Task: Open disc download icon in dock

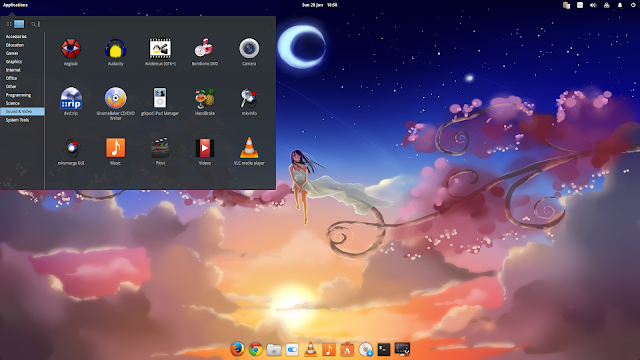Action: pos(366,349)
